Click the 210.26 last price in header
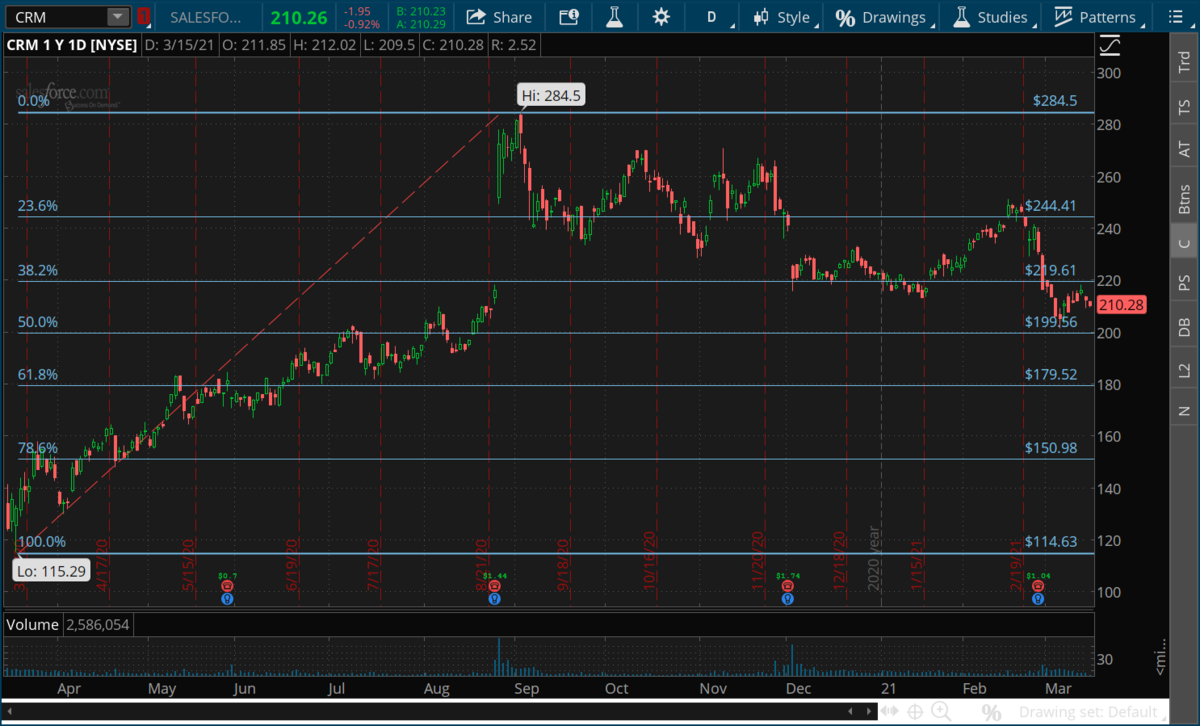This screenshot has width=1200, height=726. point(297,17)
